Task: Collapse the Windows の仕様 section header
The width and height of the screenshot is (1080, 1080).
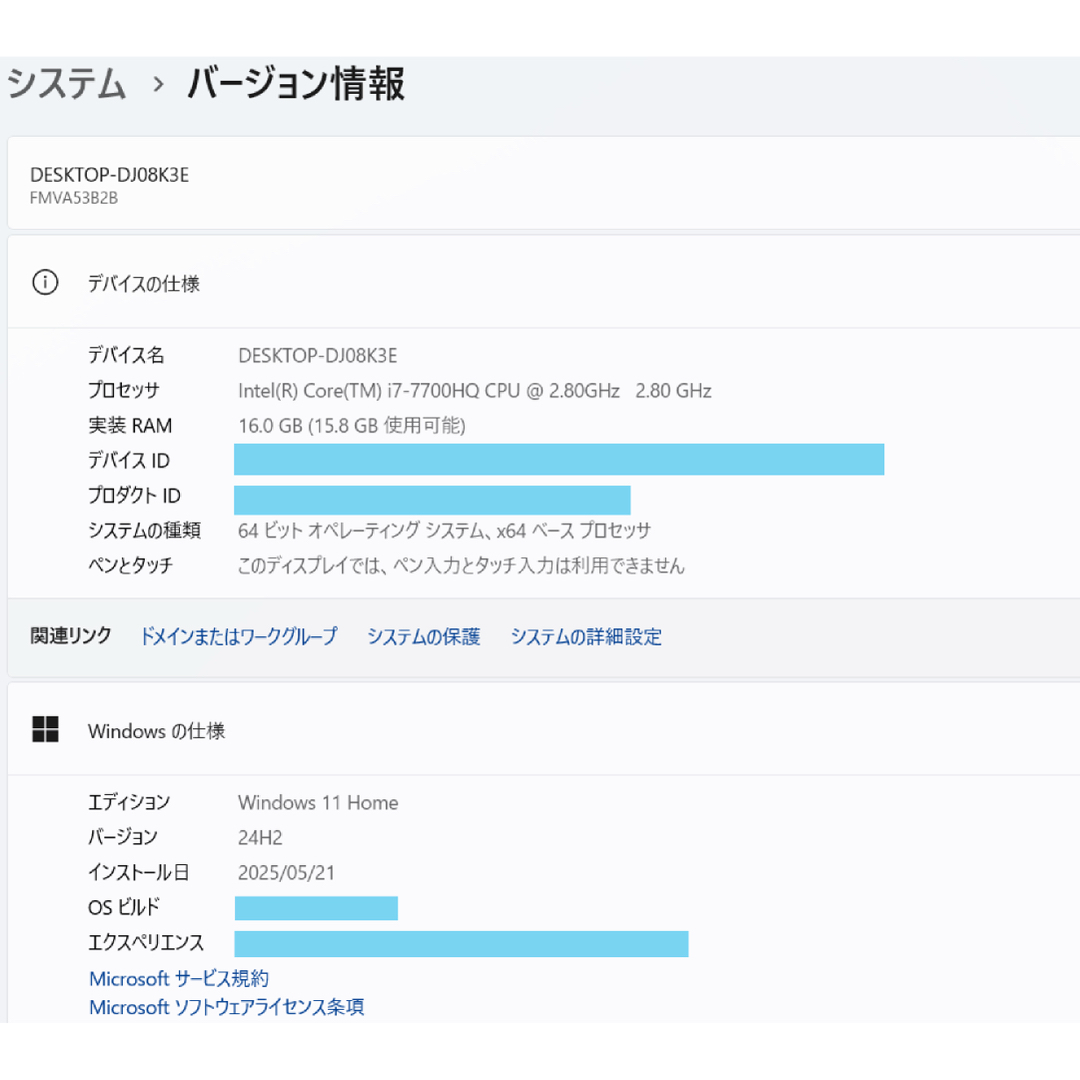Action: coord(543,729)
